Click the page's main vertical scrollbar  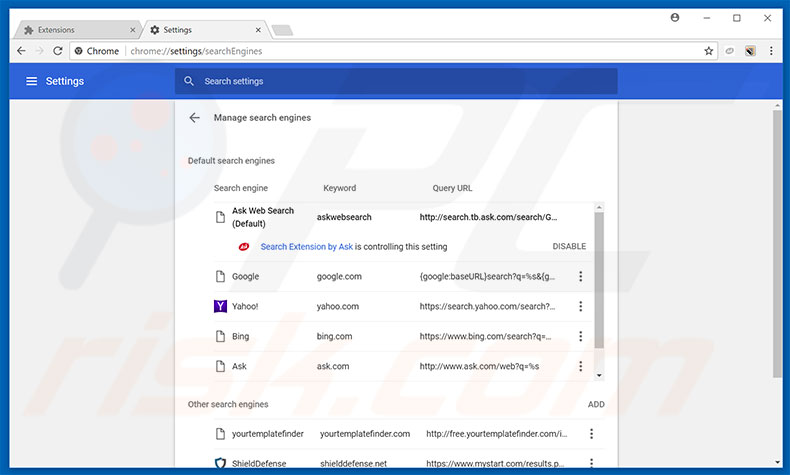tap(777, 243)
